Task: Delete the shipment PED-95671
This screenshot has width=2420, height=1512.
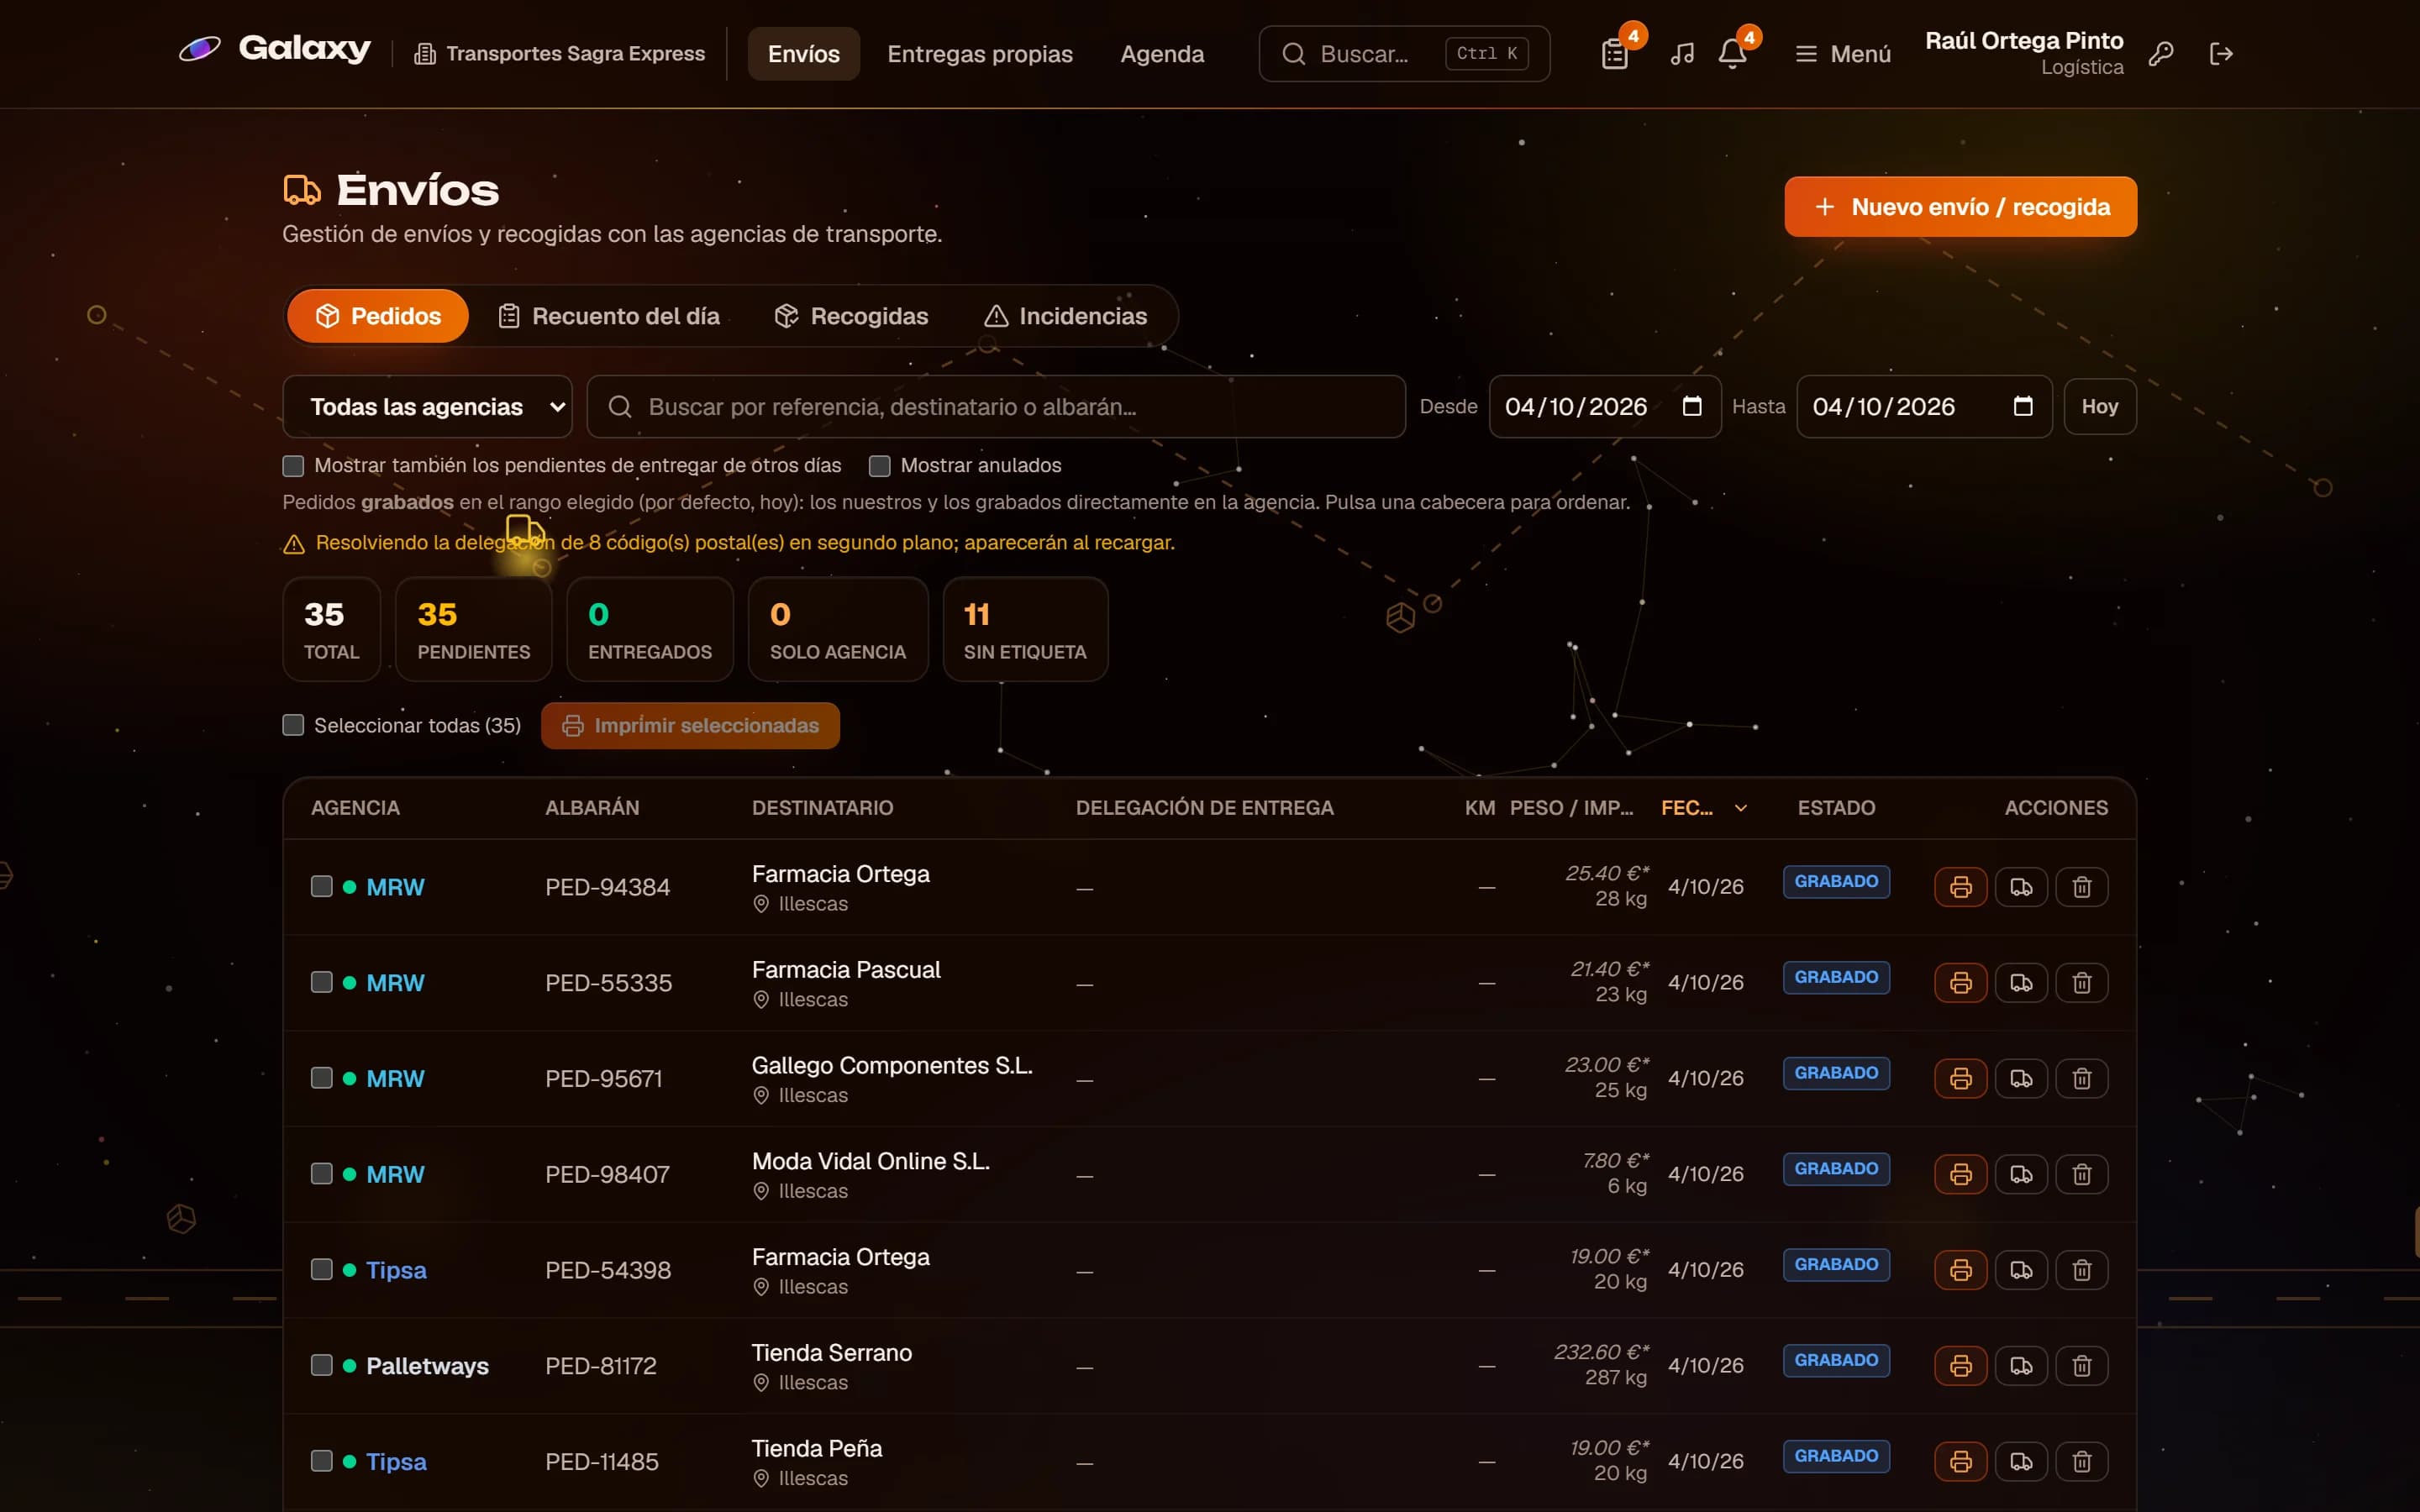Action: (2082, 1079)
